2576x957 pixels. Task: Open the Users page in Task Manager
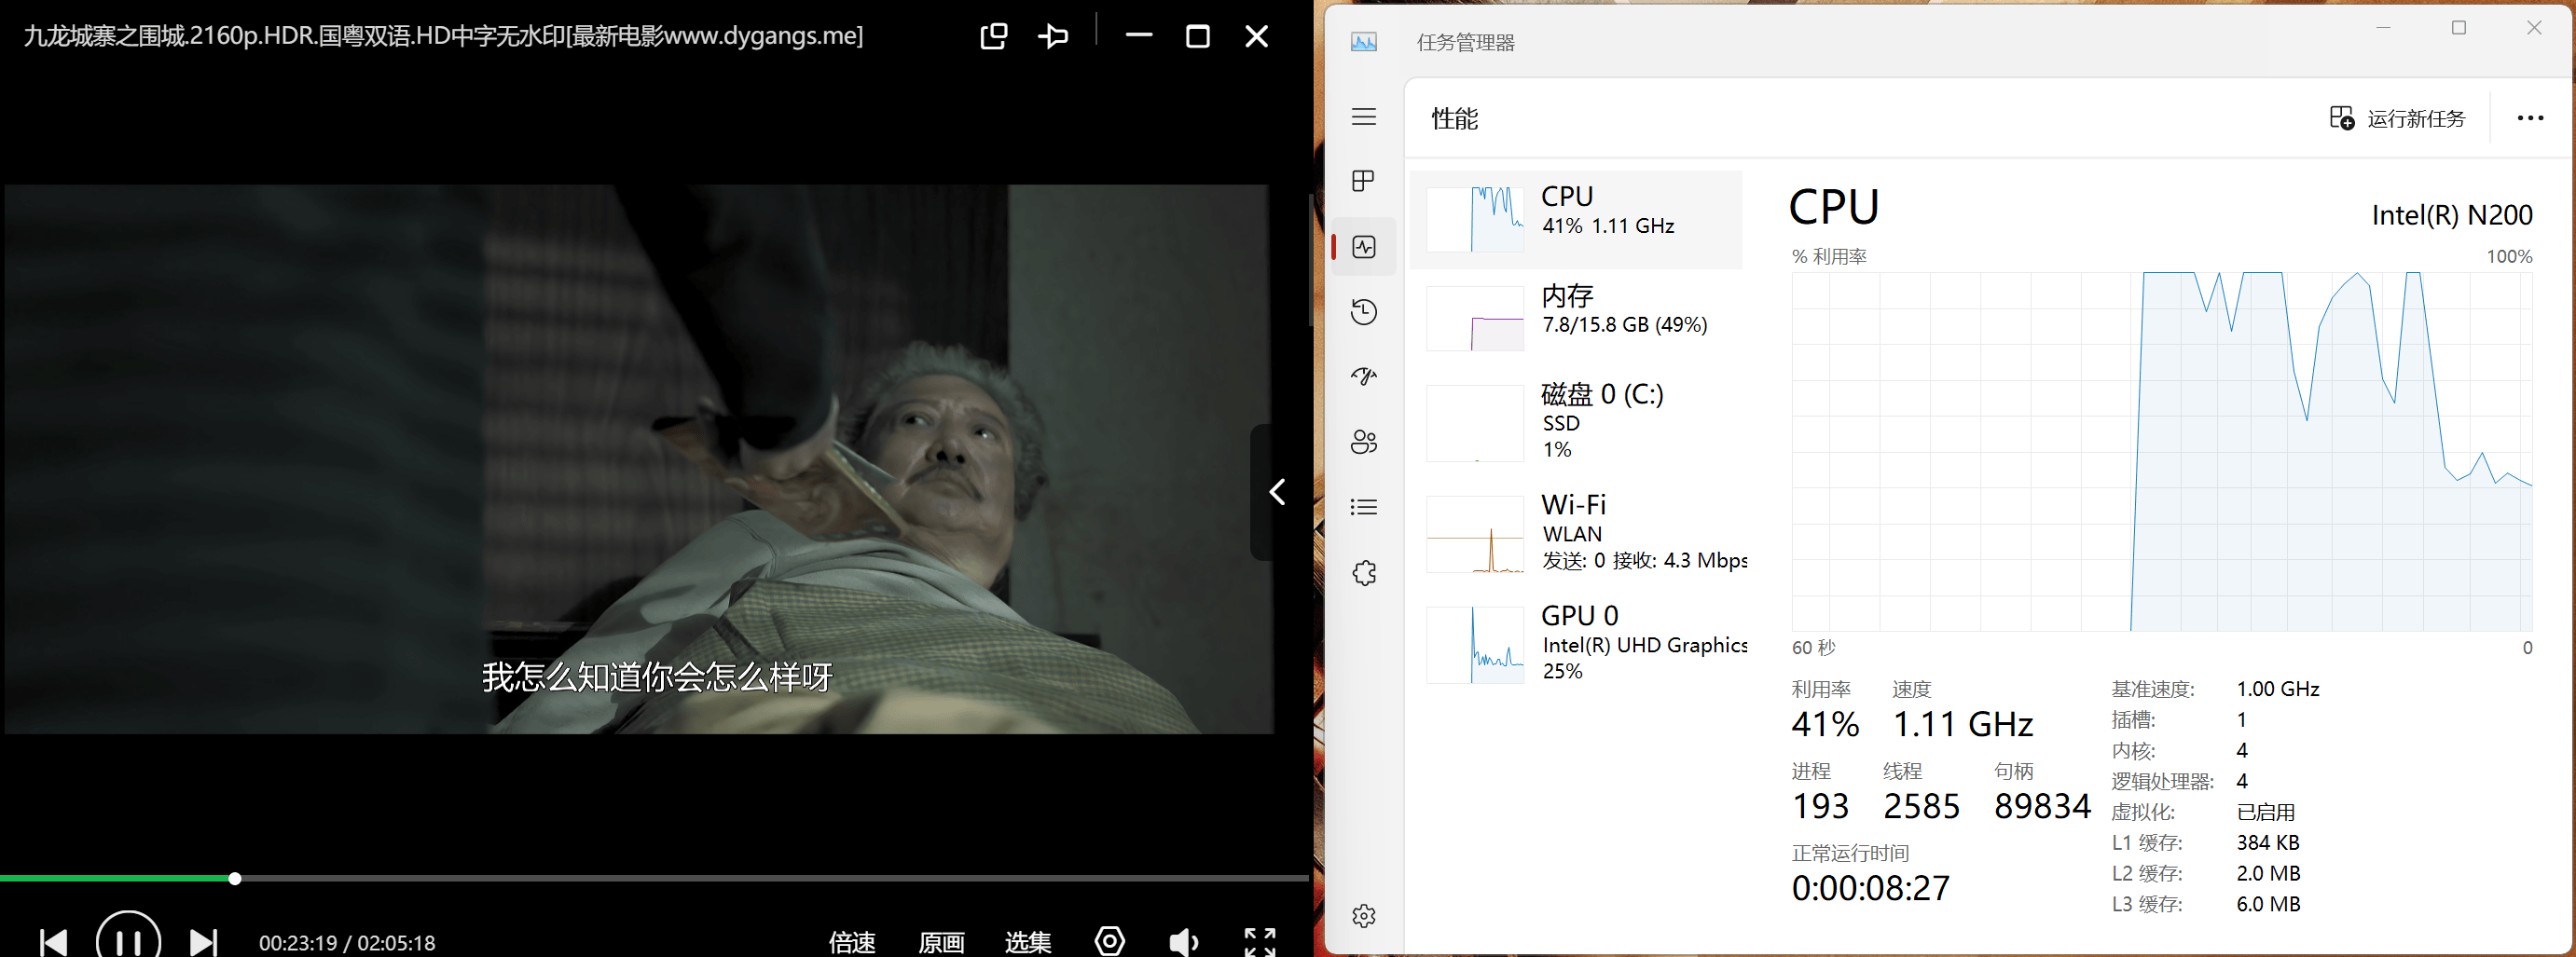pos(1364,442)
